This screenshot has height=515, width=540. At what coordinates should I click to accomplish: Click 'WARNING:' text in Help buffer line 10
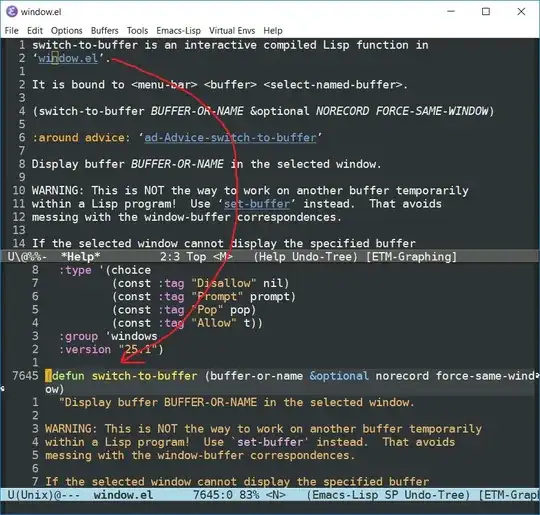click(x=58, y=190)
